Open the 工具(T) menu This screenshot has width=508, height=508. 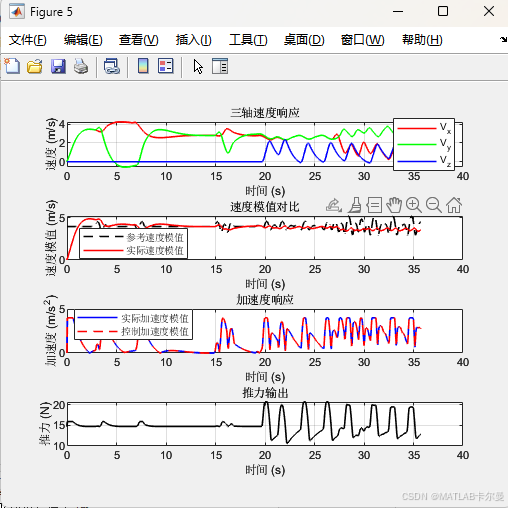[248, 40]
